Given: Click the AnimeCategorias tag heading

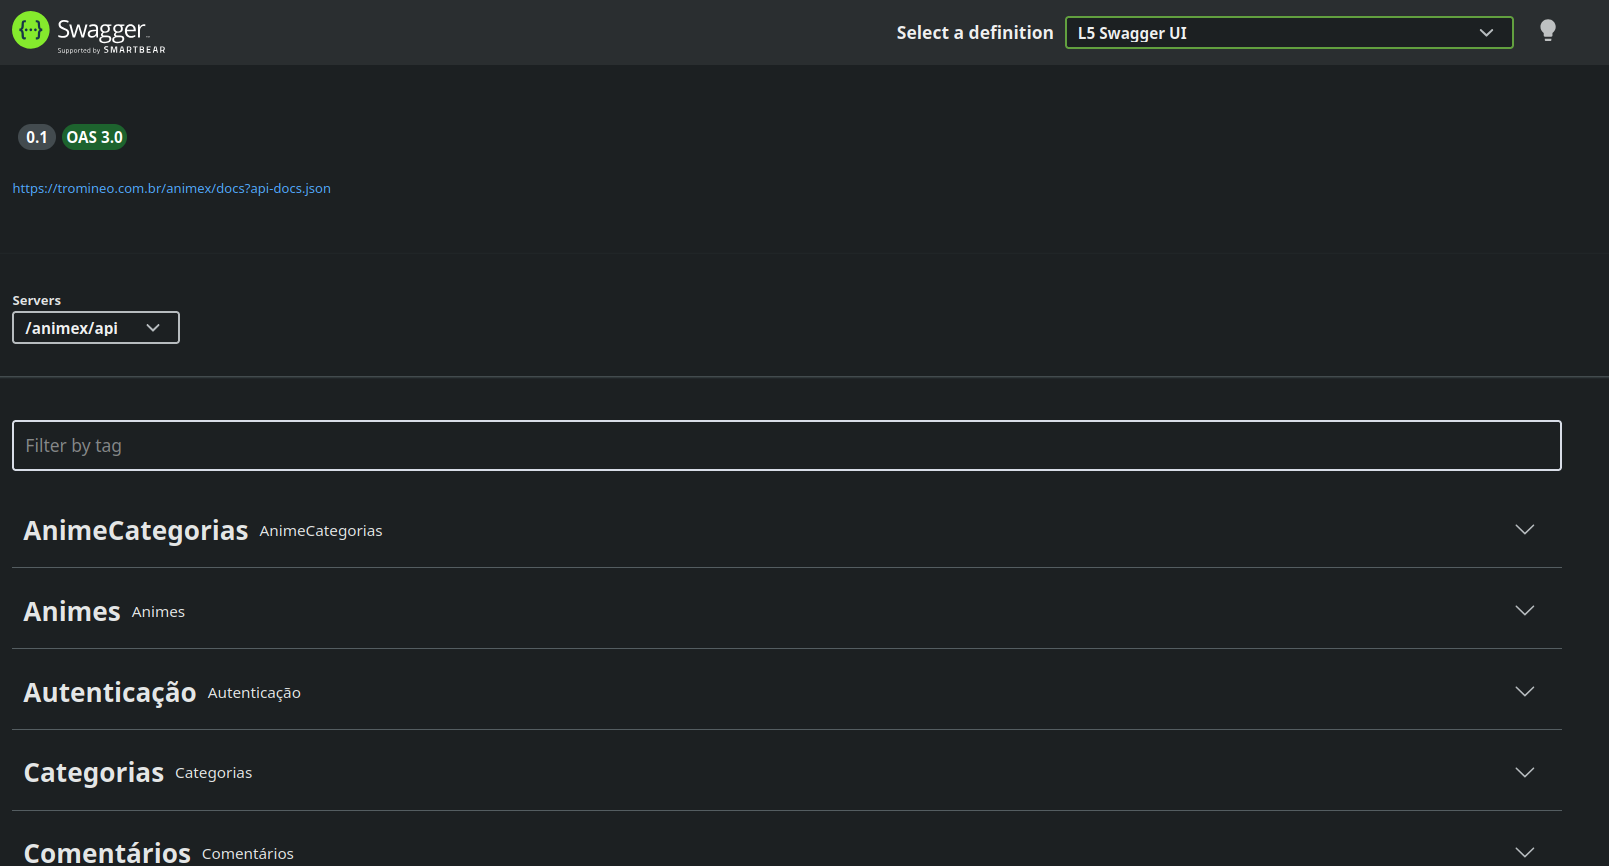Looking at the screenshot, I should click(x=136, y=530).
